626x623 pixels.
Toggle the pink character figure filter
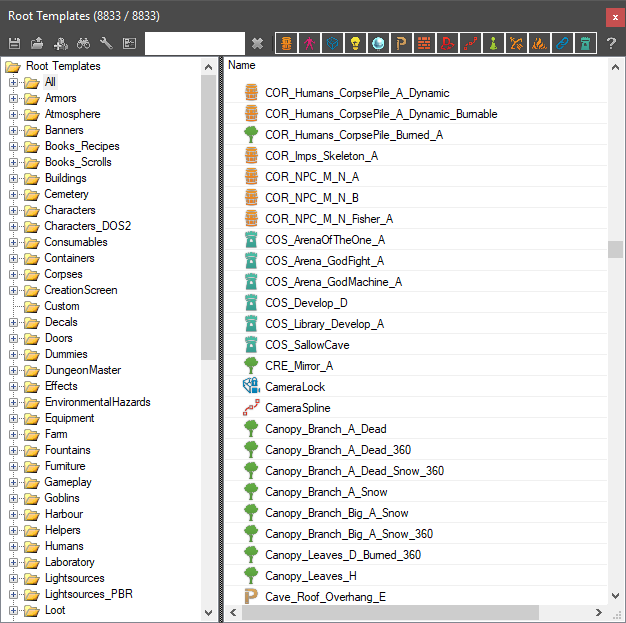309,43
